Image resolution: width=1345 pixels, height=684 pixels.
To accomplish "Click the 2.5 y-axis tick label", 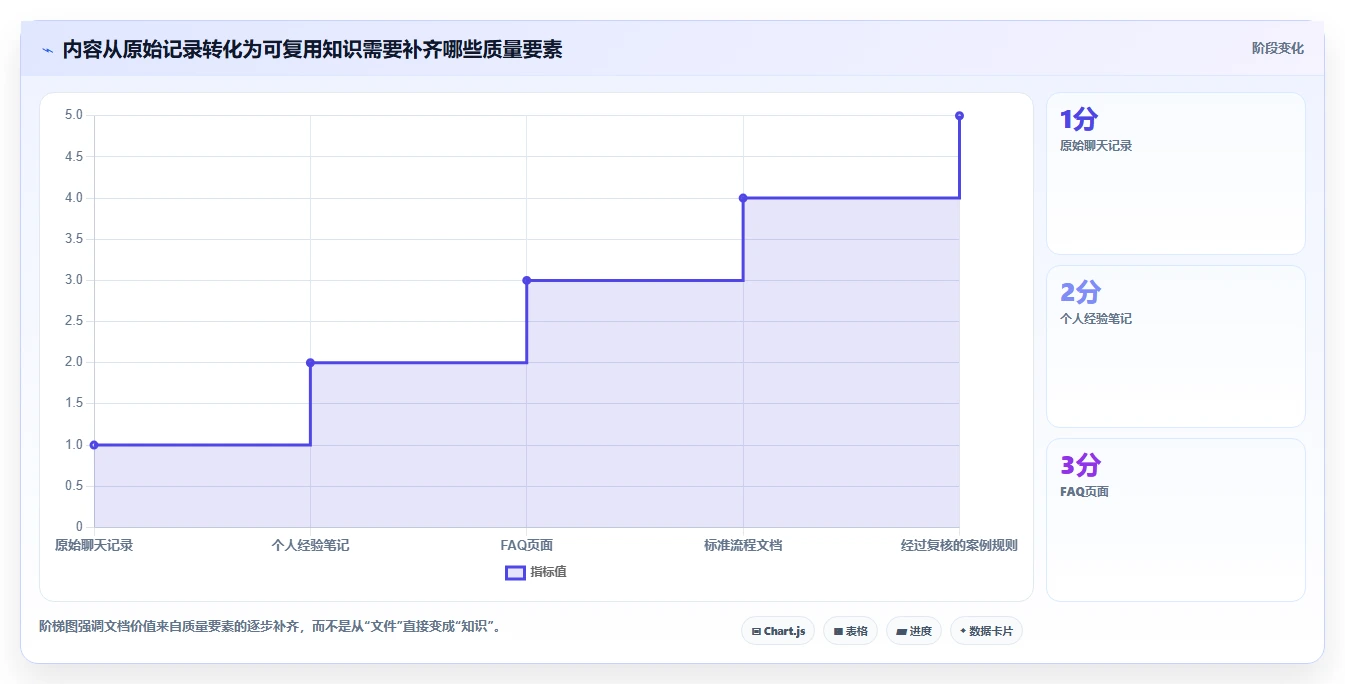I will click(74, 321).
